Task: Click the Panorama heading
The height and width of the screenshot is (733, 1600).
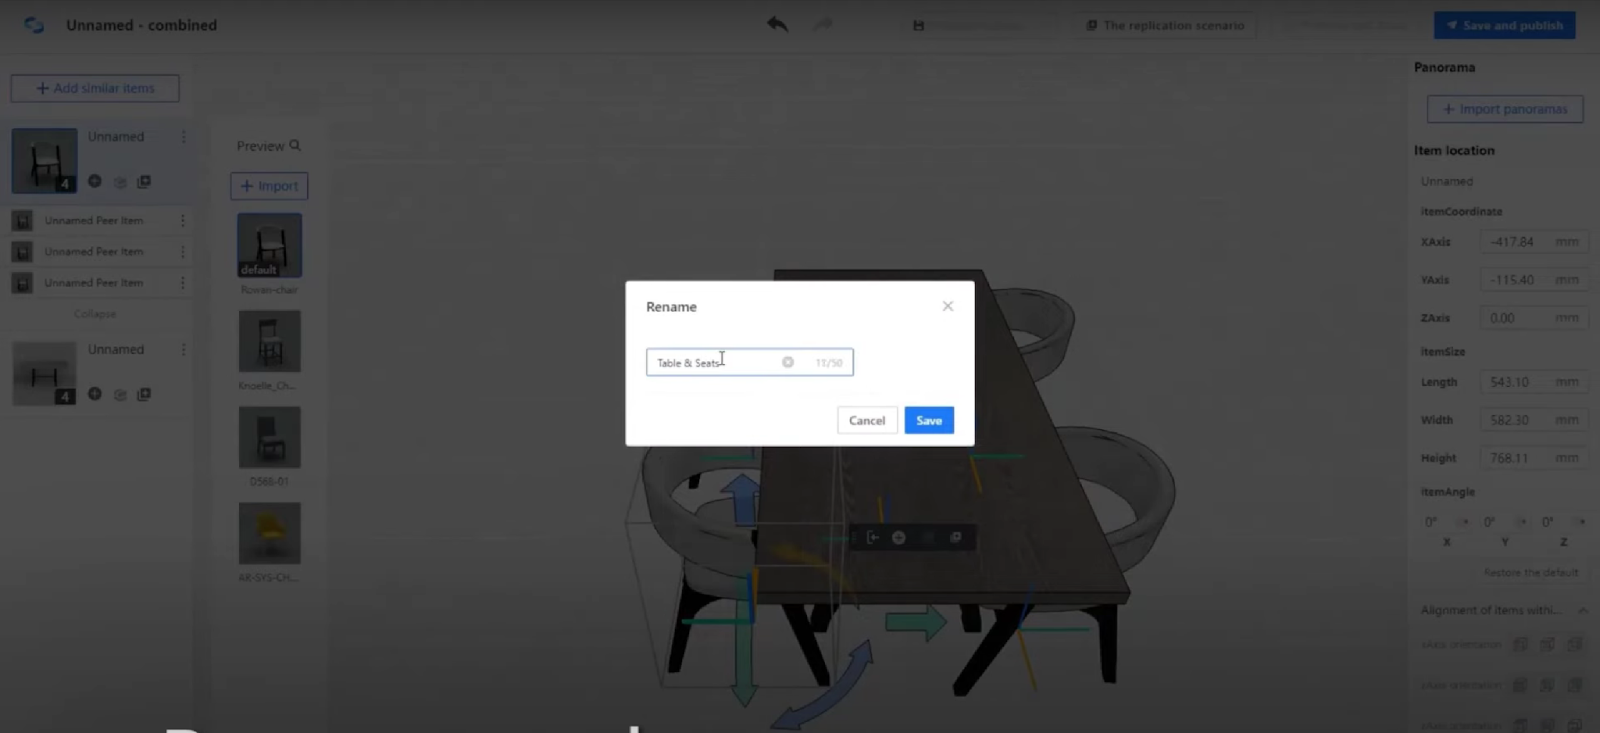Action: pyautogui.click(x=1444, y=67)
